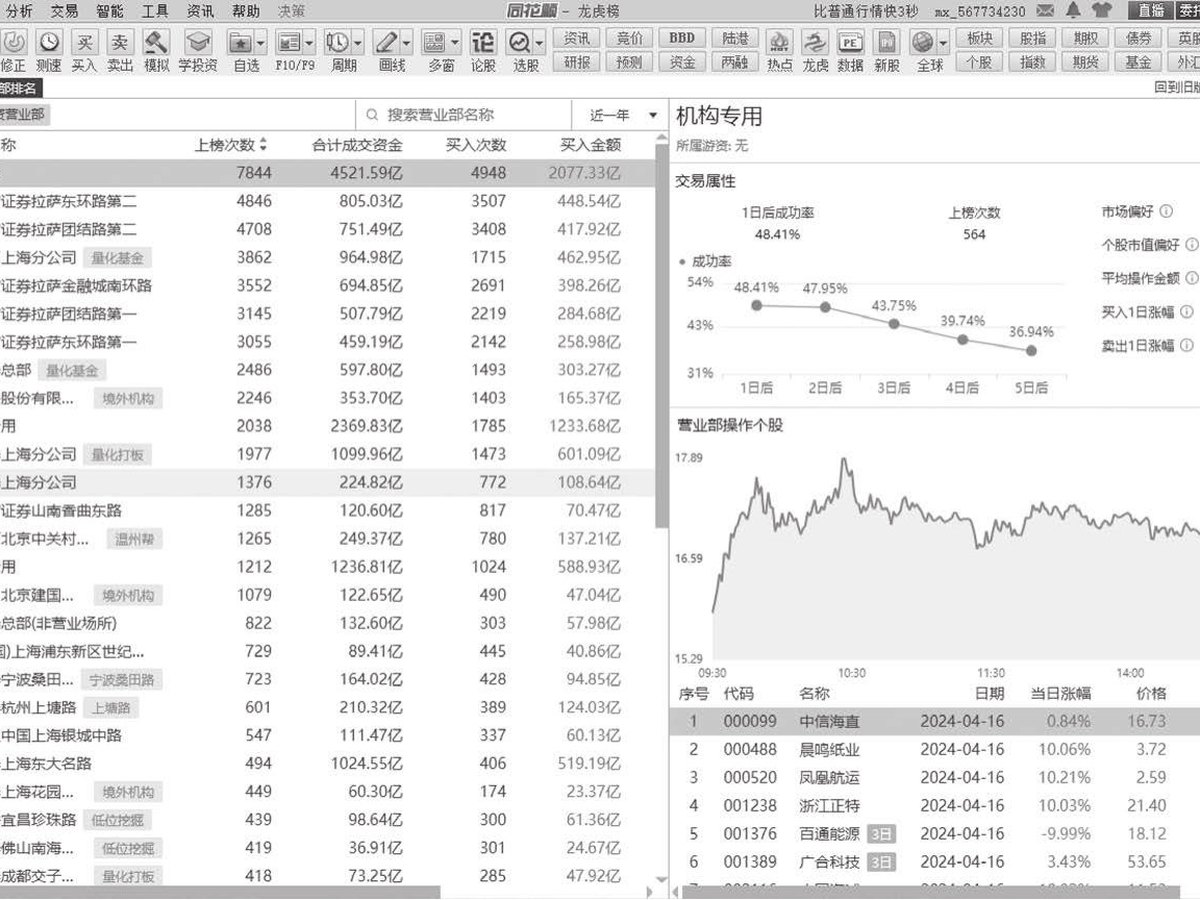This screenshot has width=1200, height=900.
Task: Open the 测速 speed test clock icon
Action: pos(49,42)
